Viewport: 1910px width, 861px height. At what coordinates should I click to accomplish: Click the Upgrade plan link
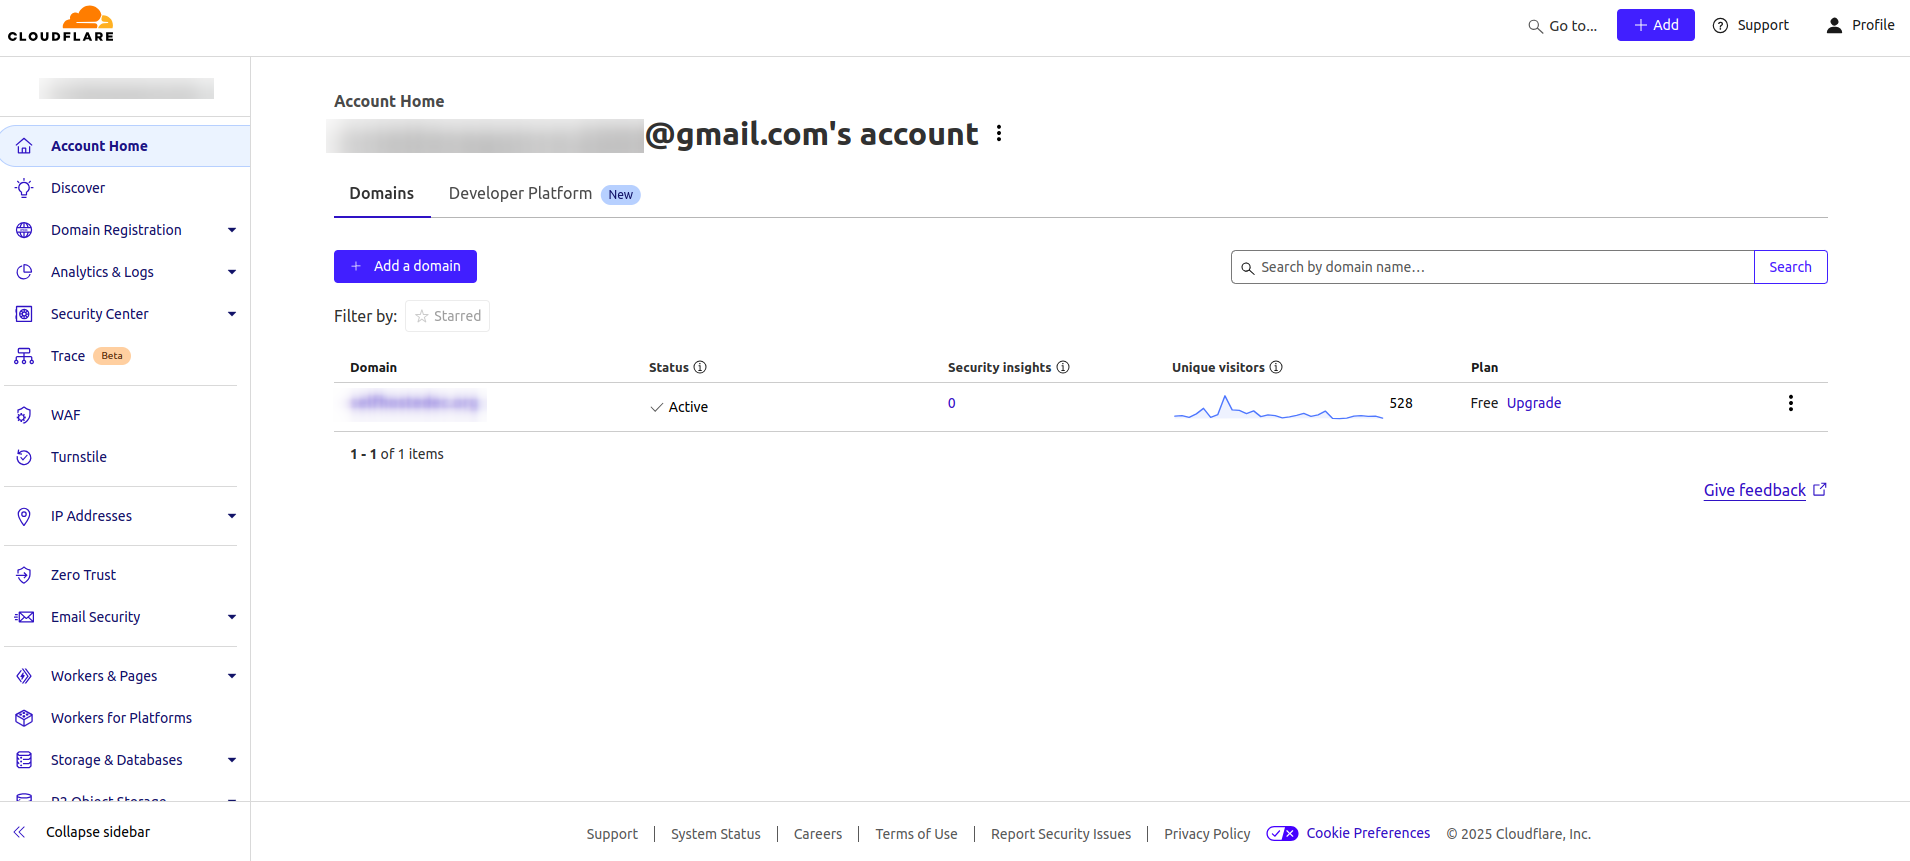click(1534, 403)
